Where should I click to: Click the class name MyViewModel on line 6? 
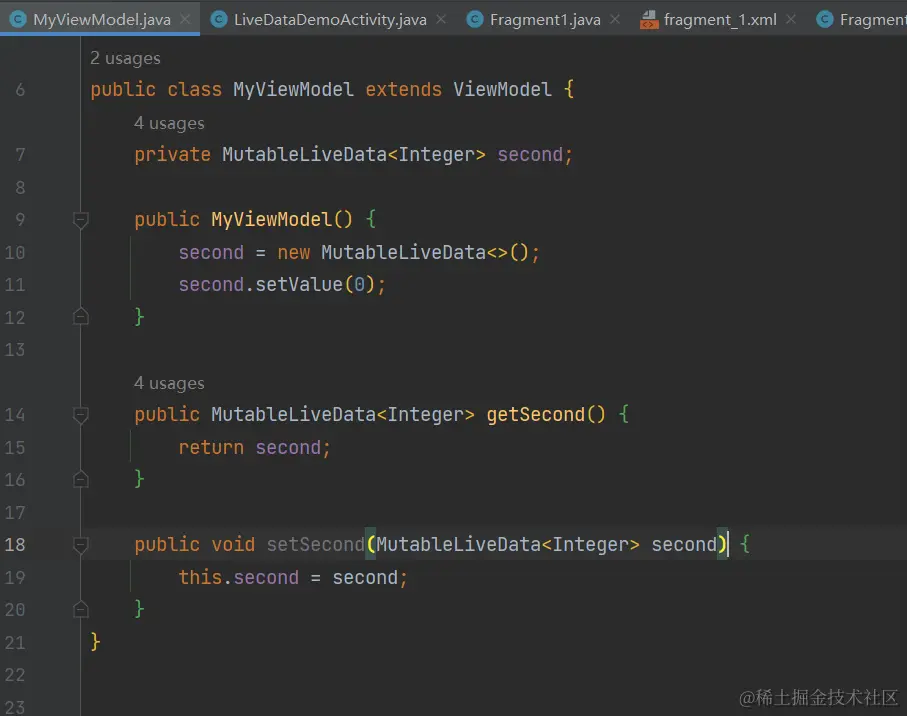(293, 90)
